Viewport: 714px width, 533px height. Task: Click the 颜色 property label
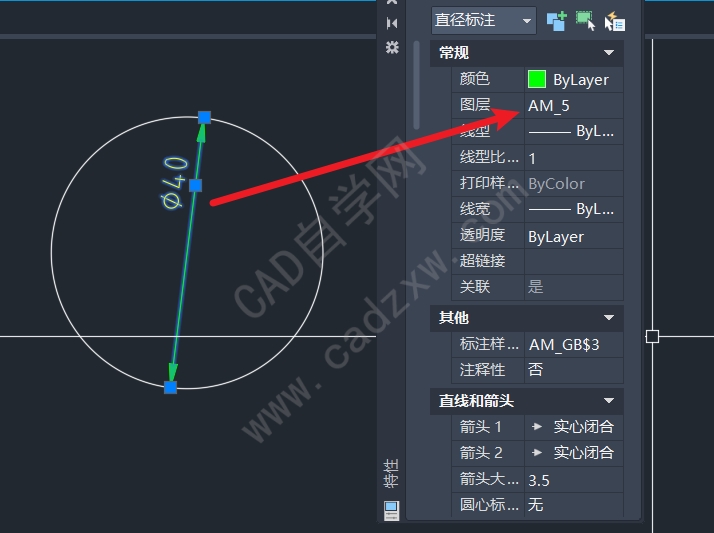(x=474, y=79)
